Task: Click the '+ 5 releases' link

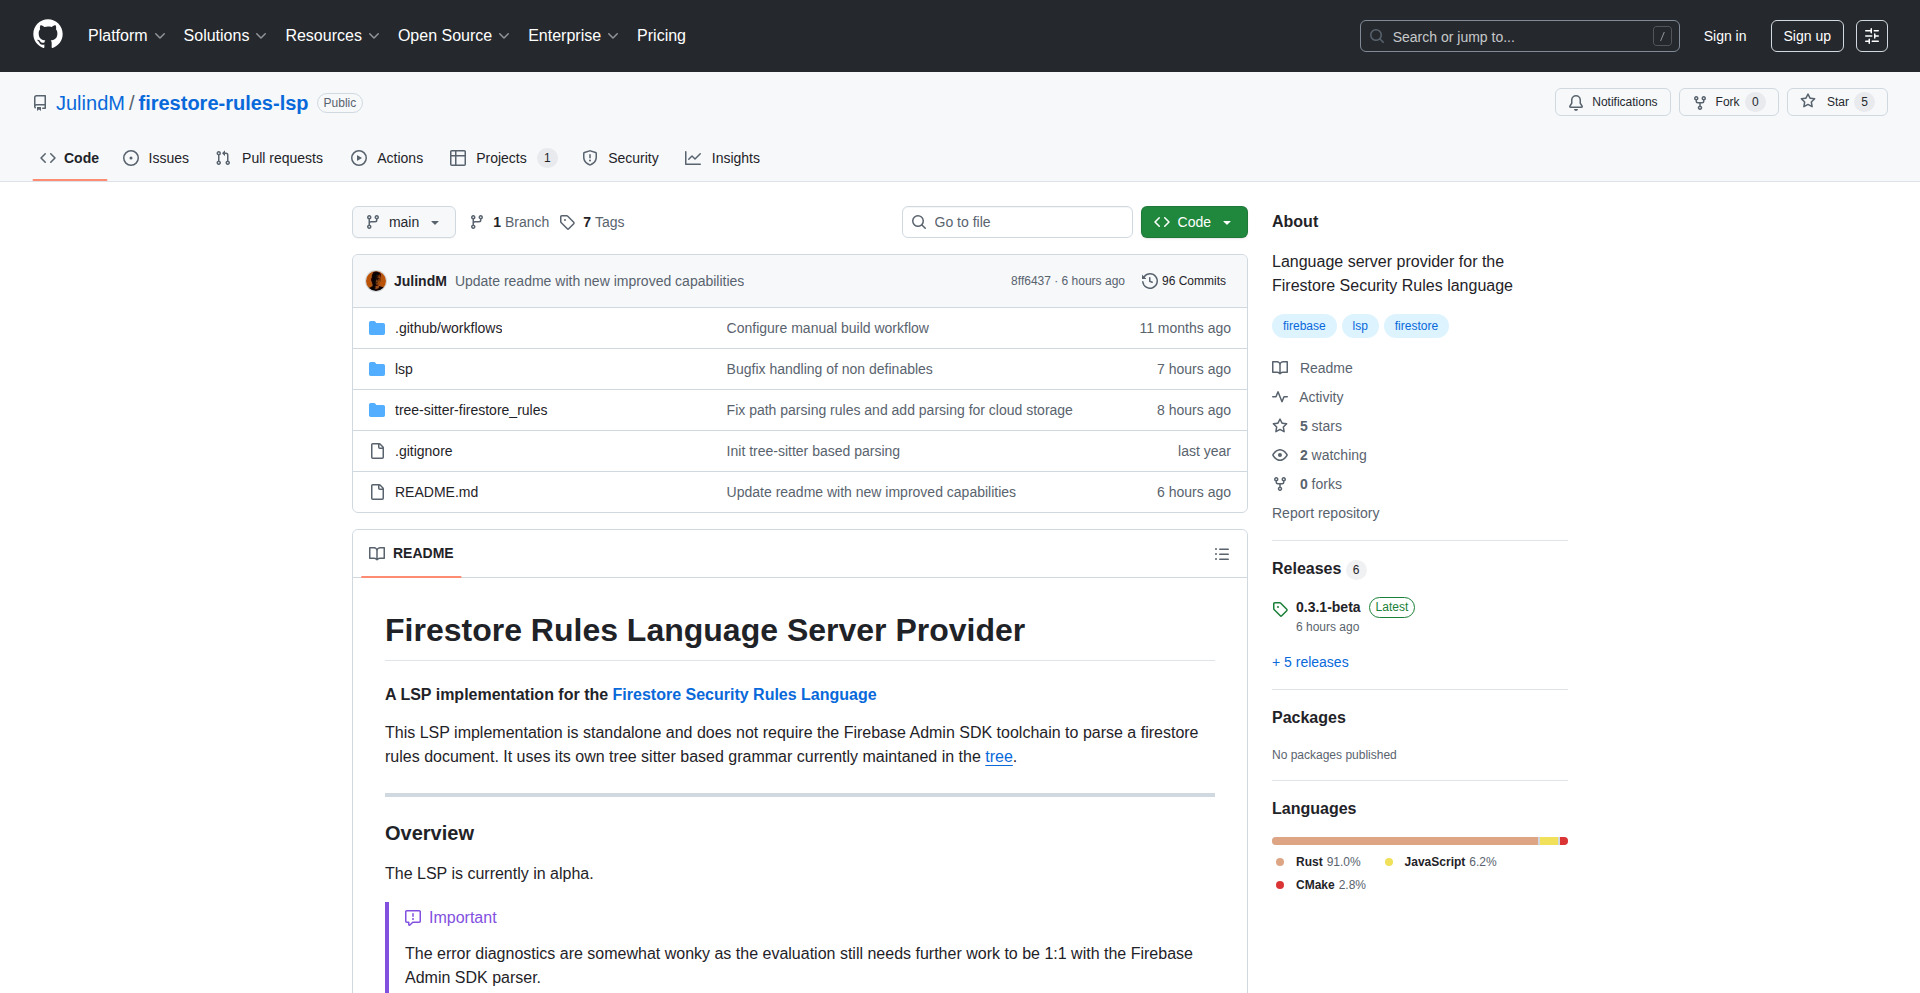Action: pyautogui.click(x=1310, y=662)
